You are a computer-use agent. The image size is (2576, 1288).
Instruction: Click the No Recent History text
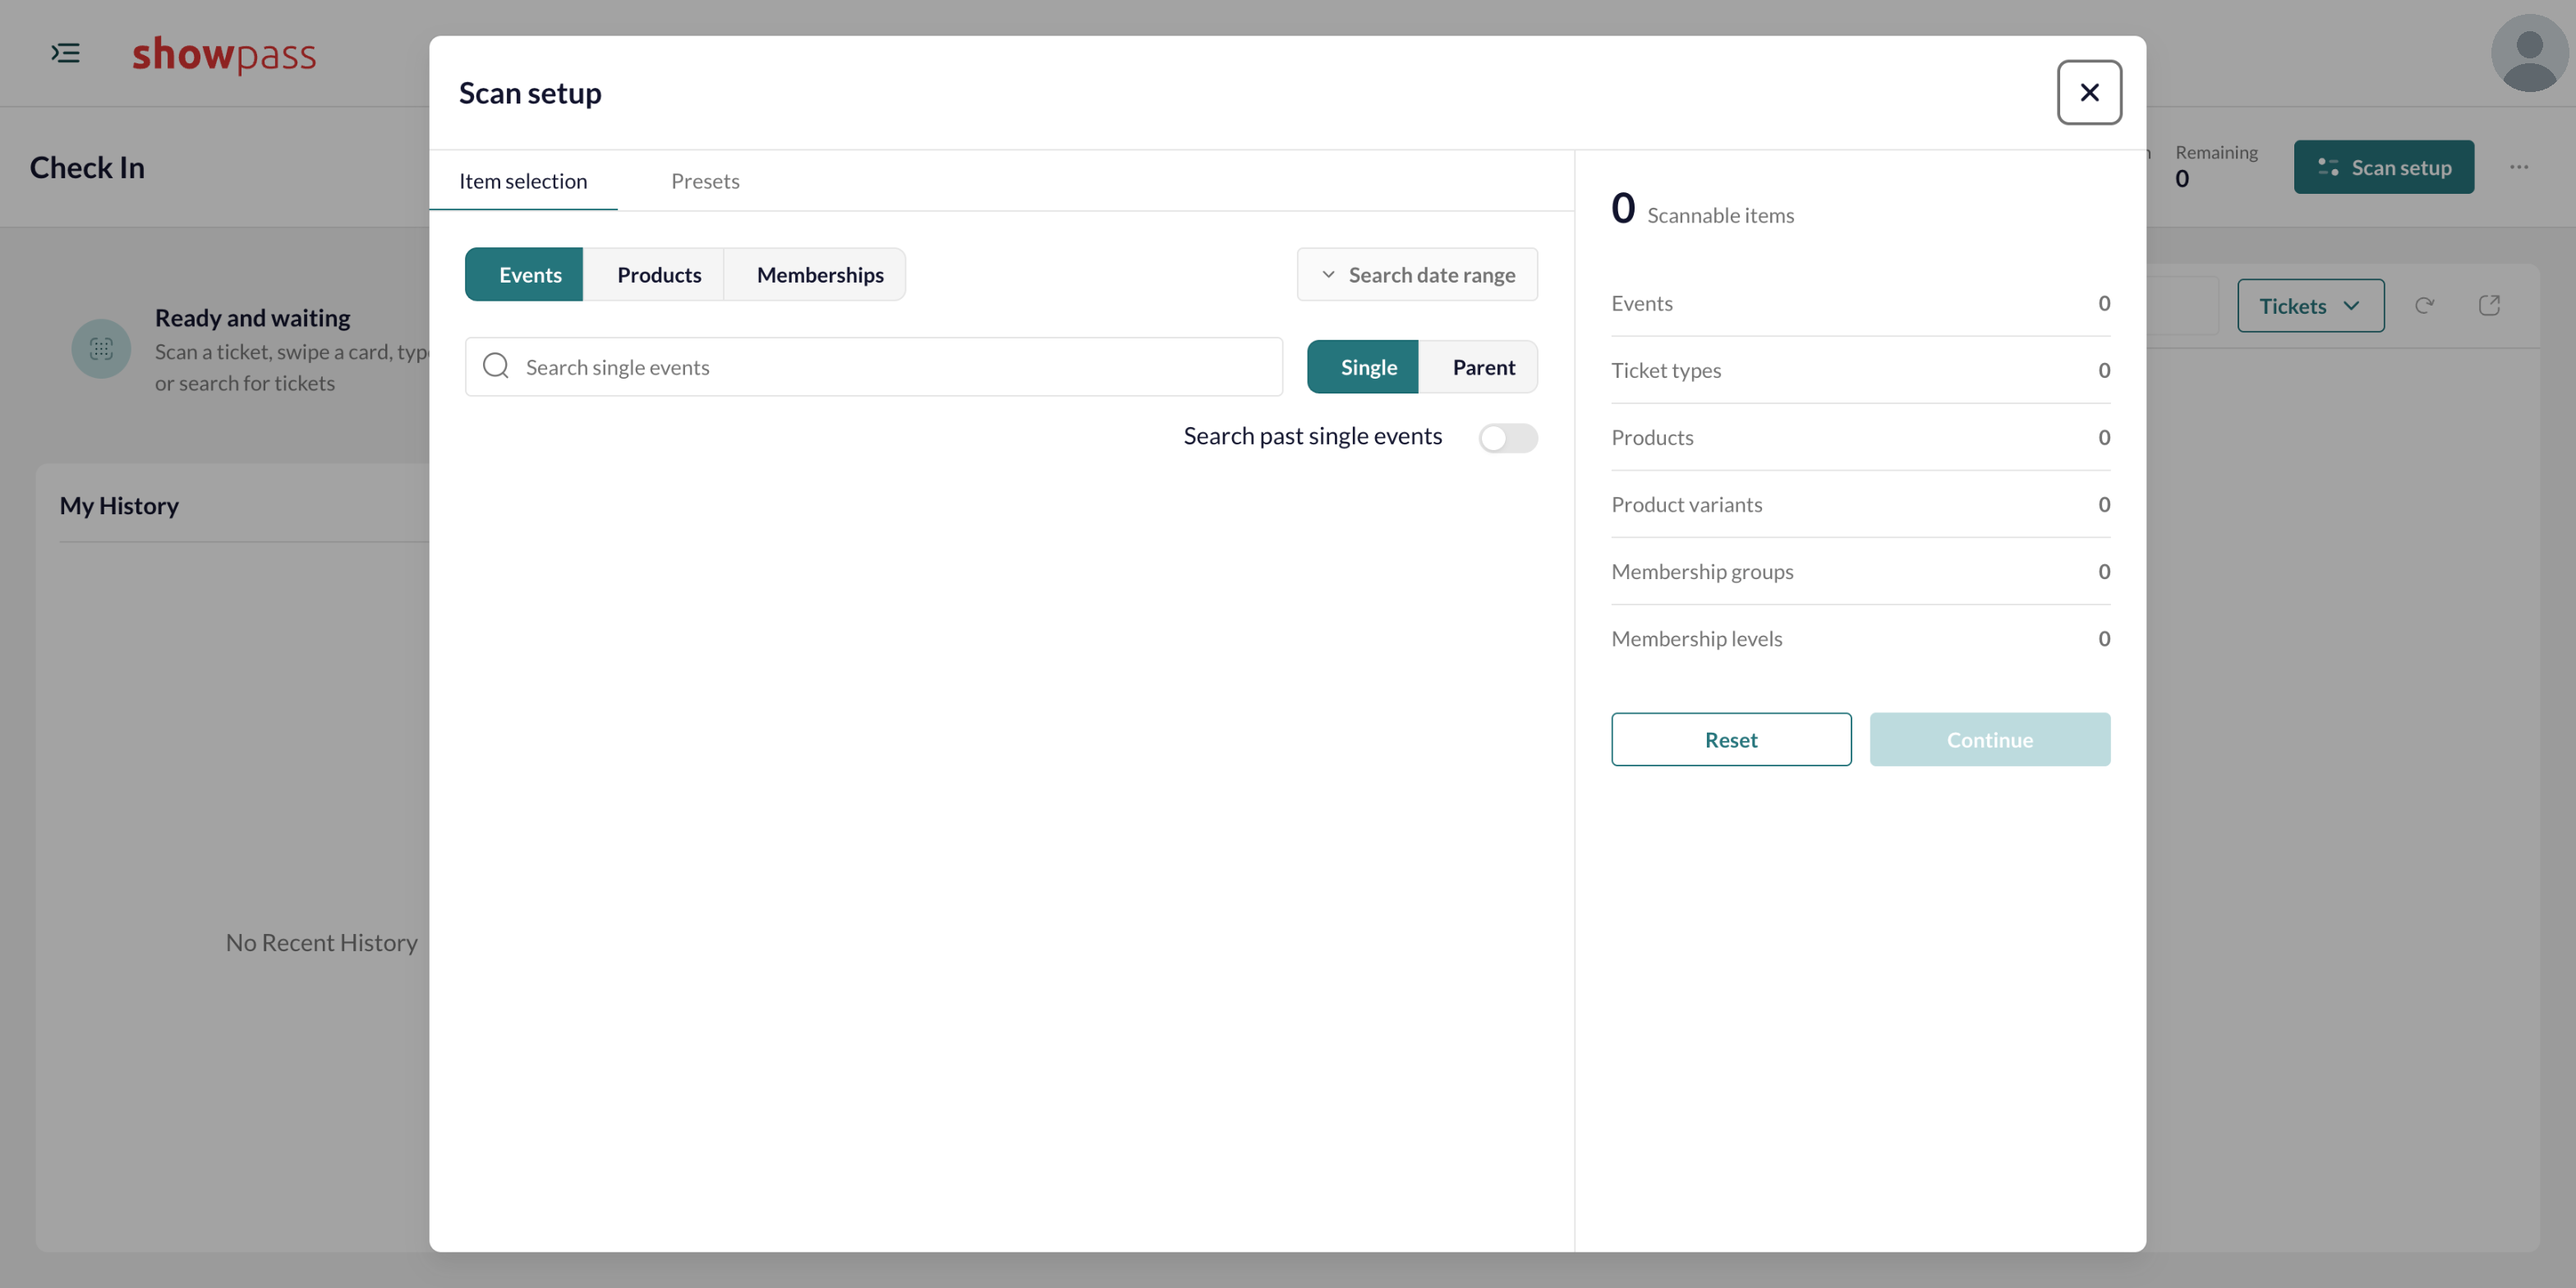click(321, 942)
